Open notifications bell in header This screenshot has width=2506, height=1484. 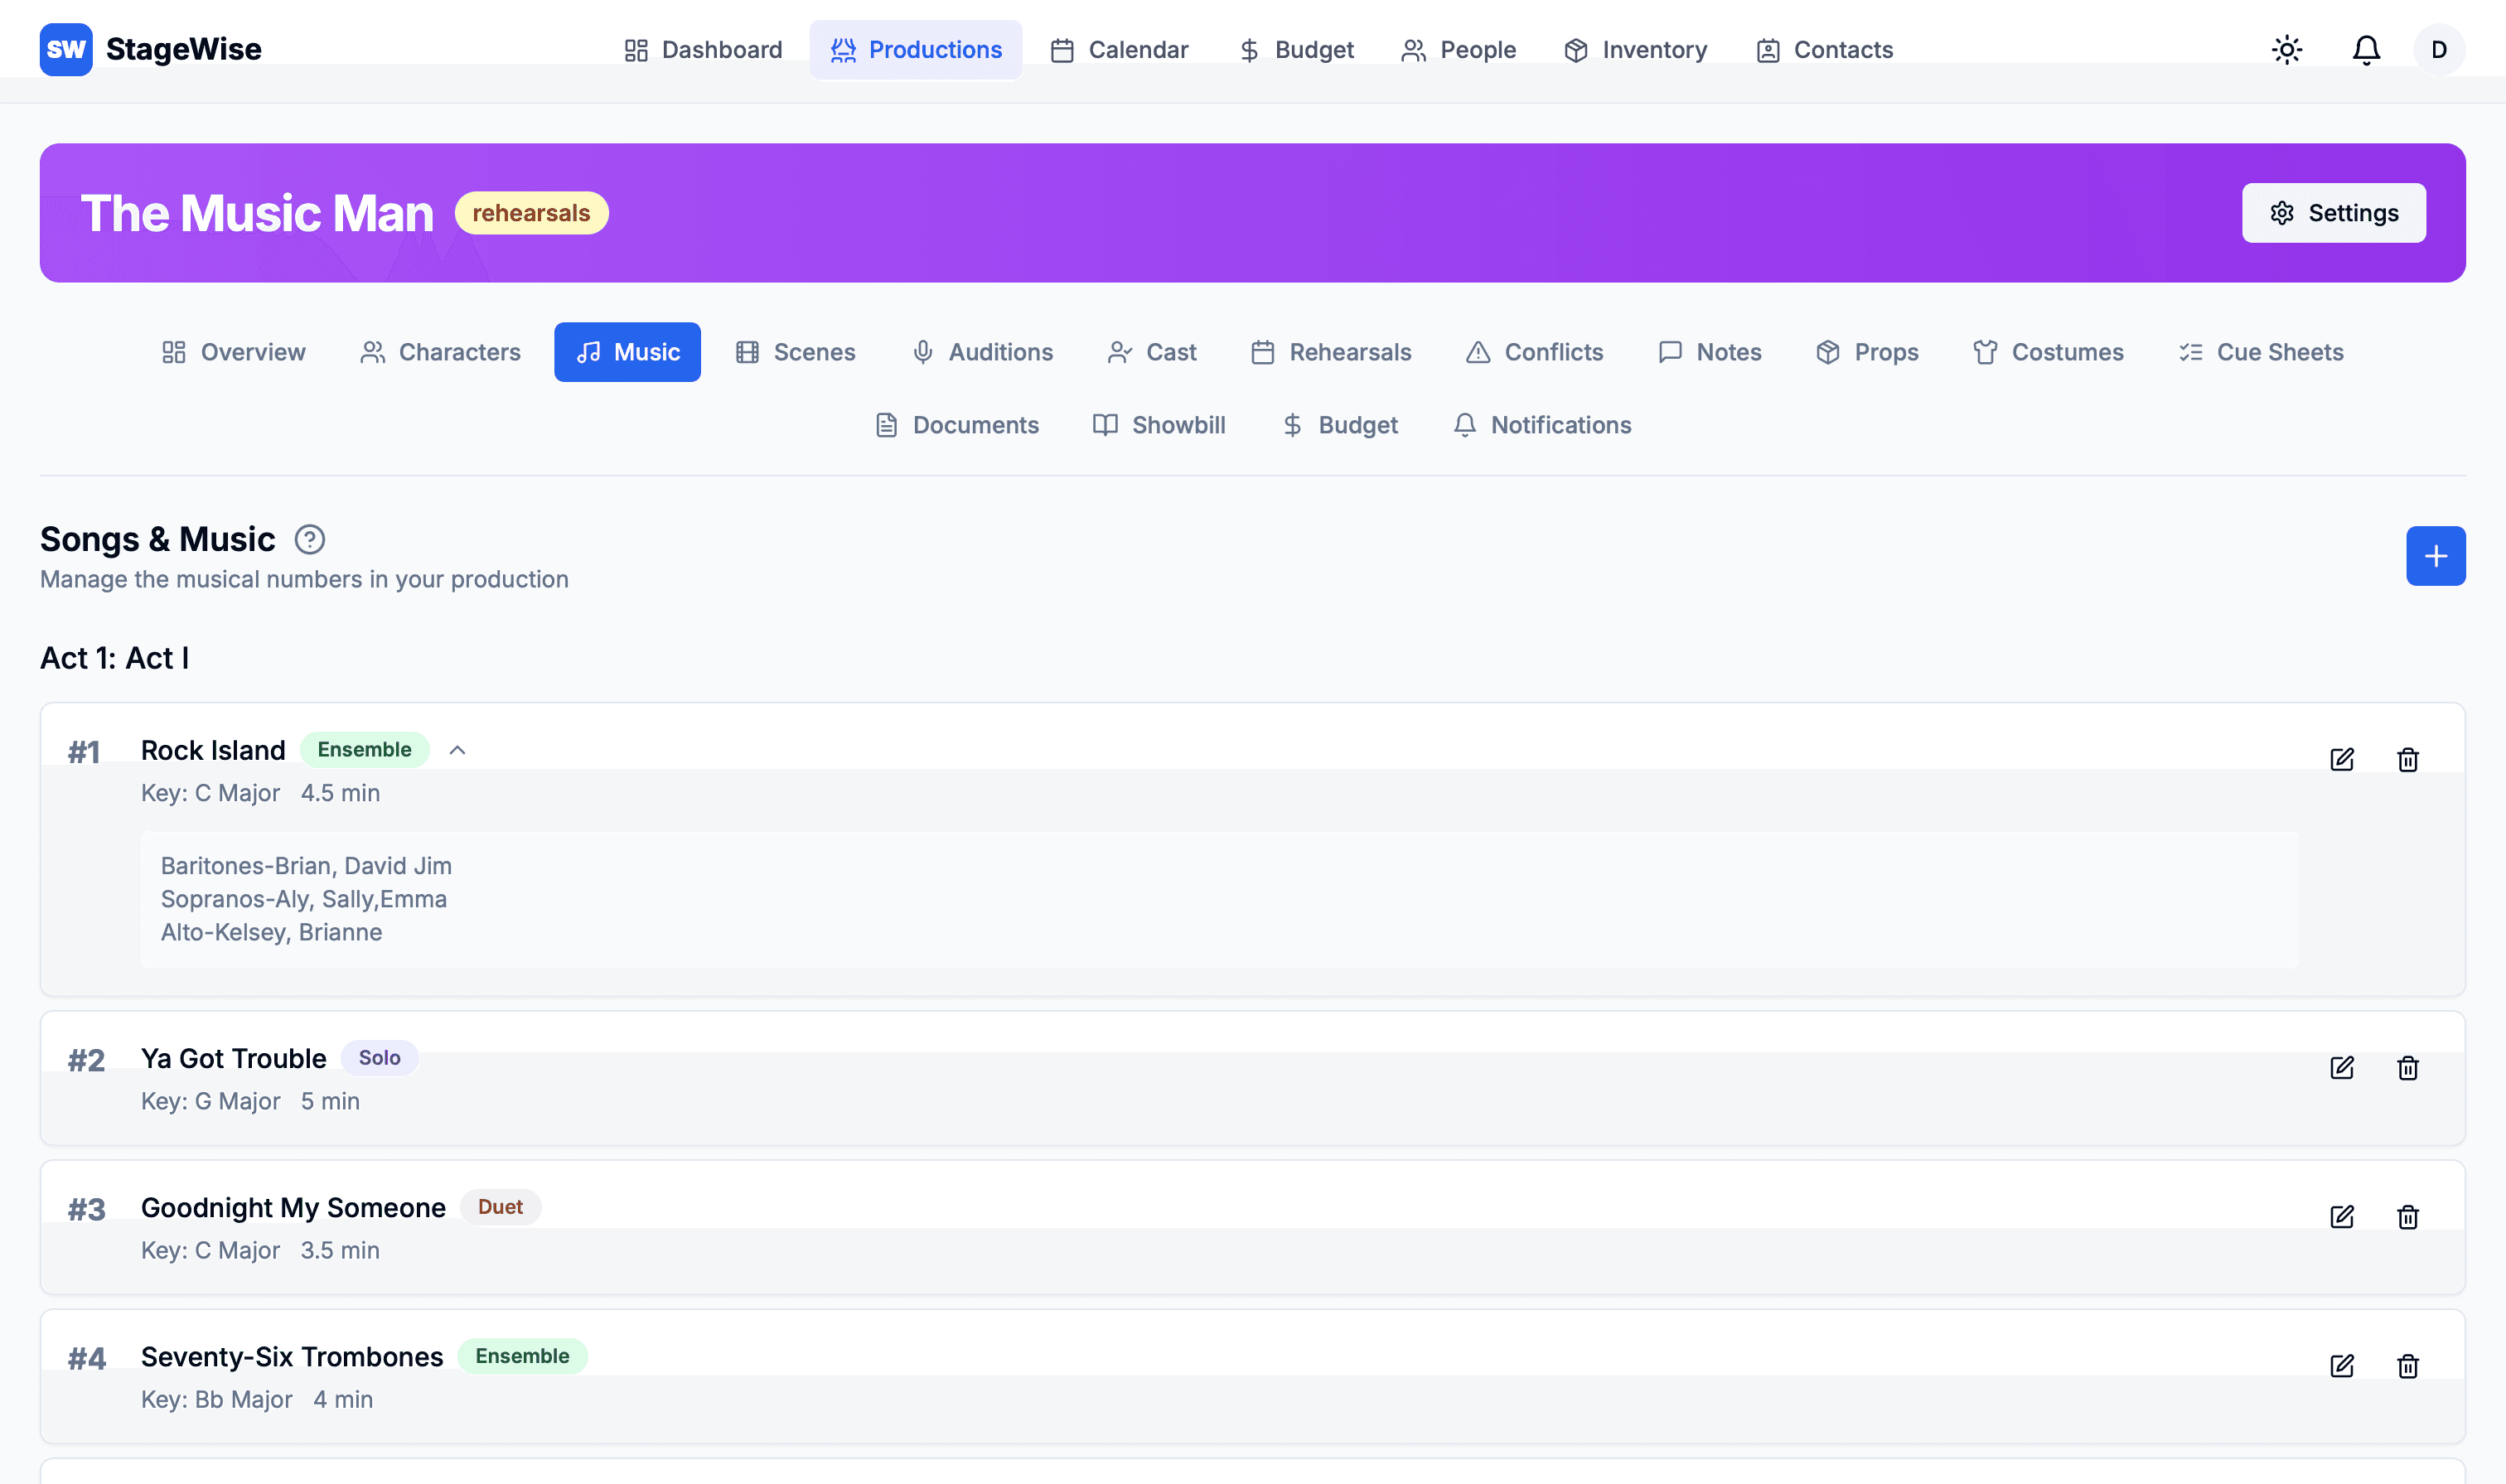click(2365, 49)
